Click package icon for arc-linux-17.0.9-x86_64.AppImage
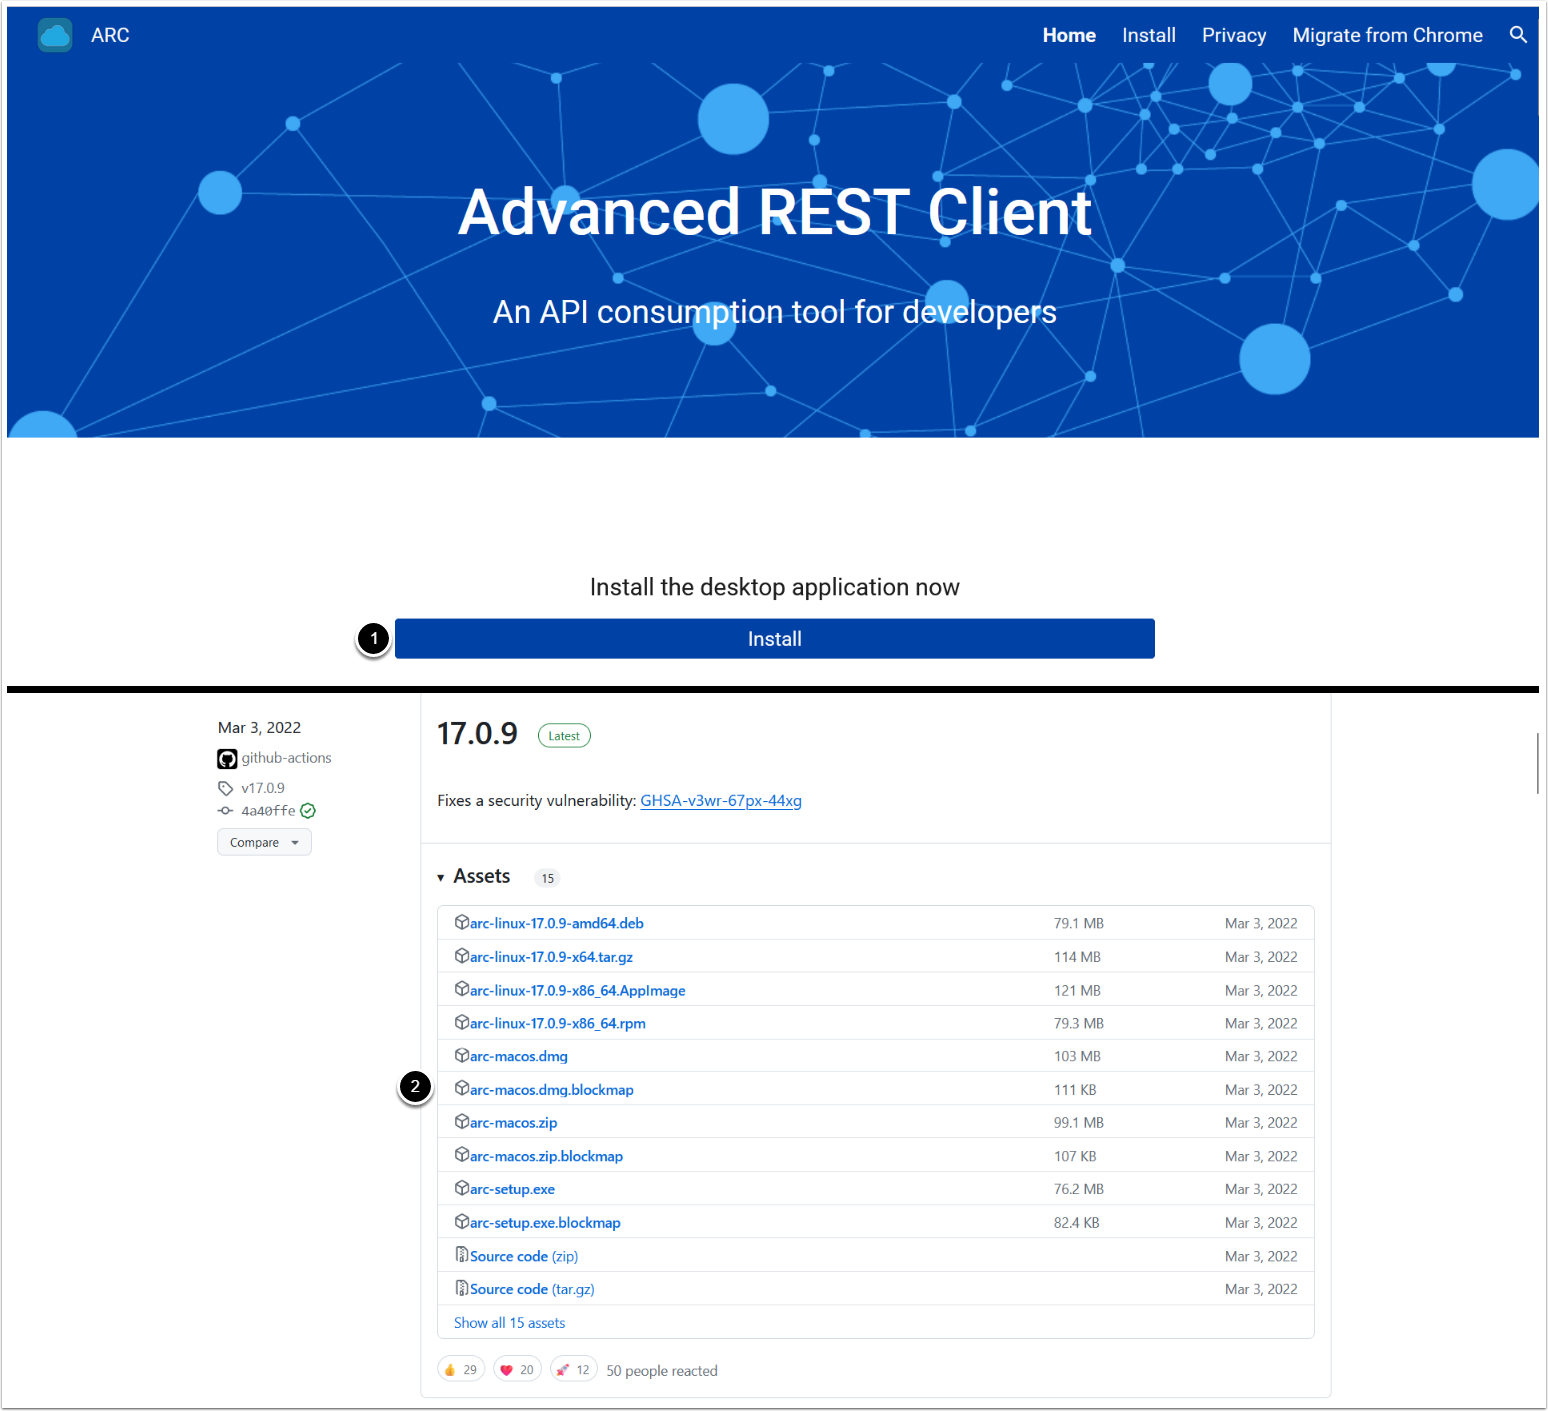 [x=462, y=989]
